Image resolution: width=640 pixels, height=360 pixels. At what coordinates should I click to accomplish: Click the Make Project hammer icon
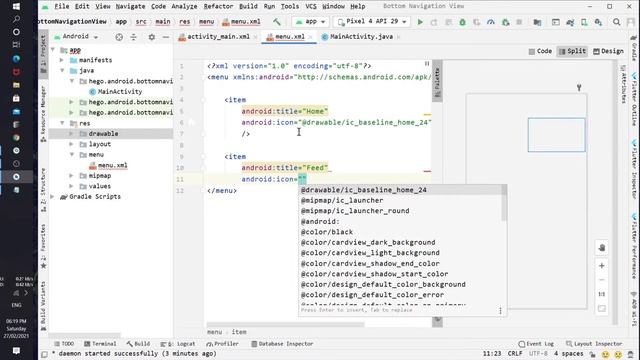tap(277, 22)
